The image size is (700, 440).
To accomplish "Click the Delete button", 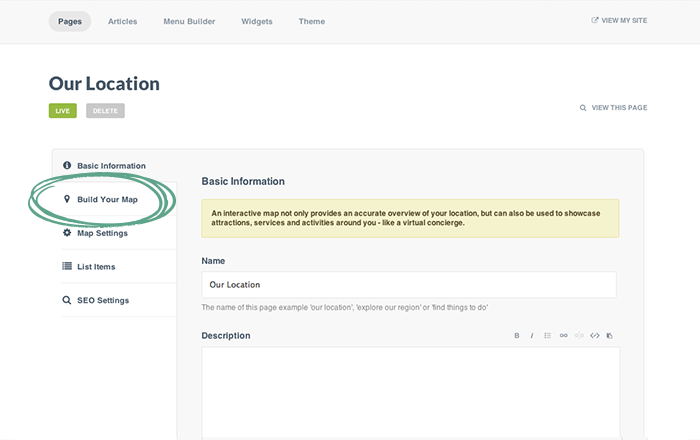I will [105, 111].
